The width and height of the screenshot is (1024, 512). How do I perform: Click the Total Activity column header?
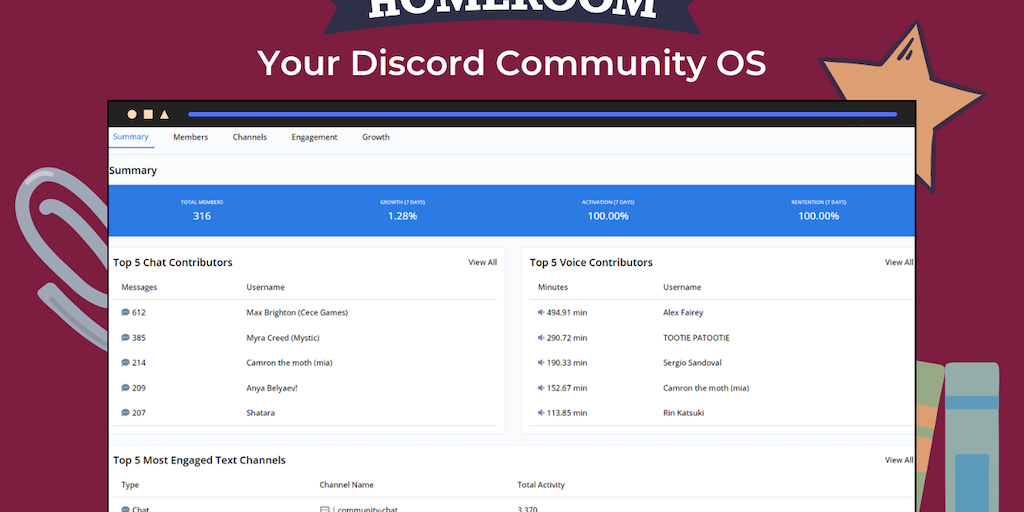pos(541,485)
